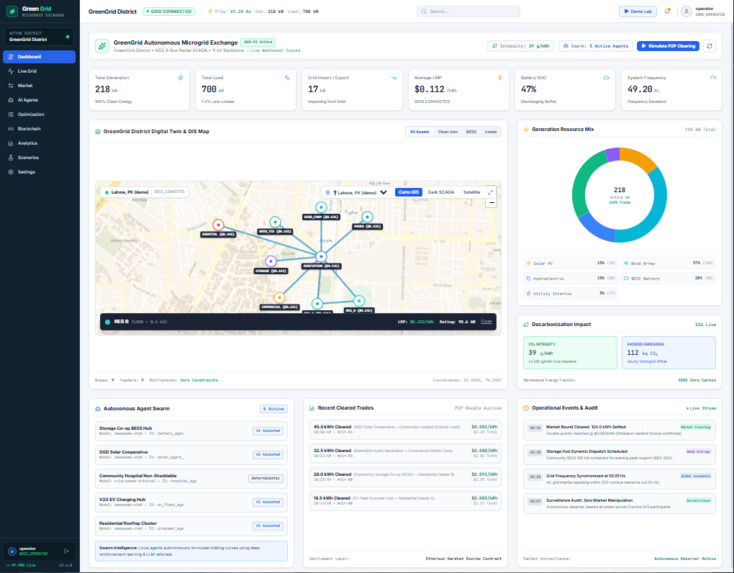734x573 pixels.
Task: Select Loads map filter
Action: coord(491,132)
